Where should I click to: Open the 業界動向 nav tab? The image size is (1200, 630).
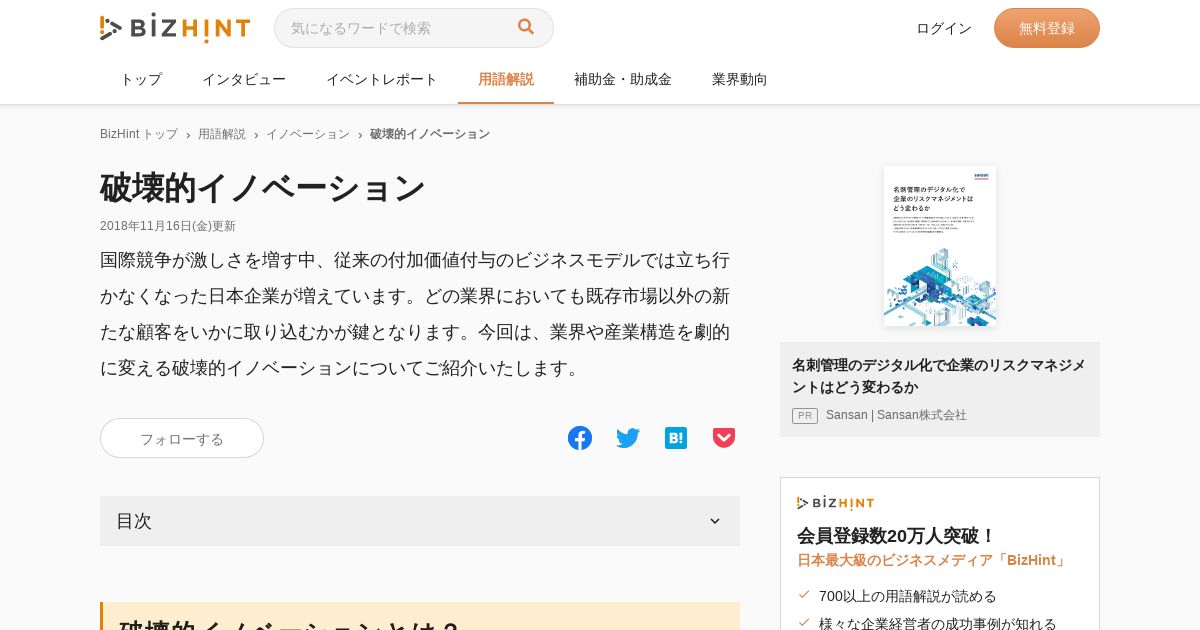pyautogui.click(x=740, y=79)
